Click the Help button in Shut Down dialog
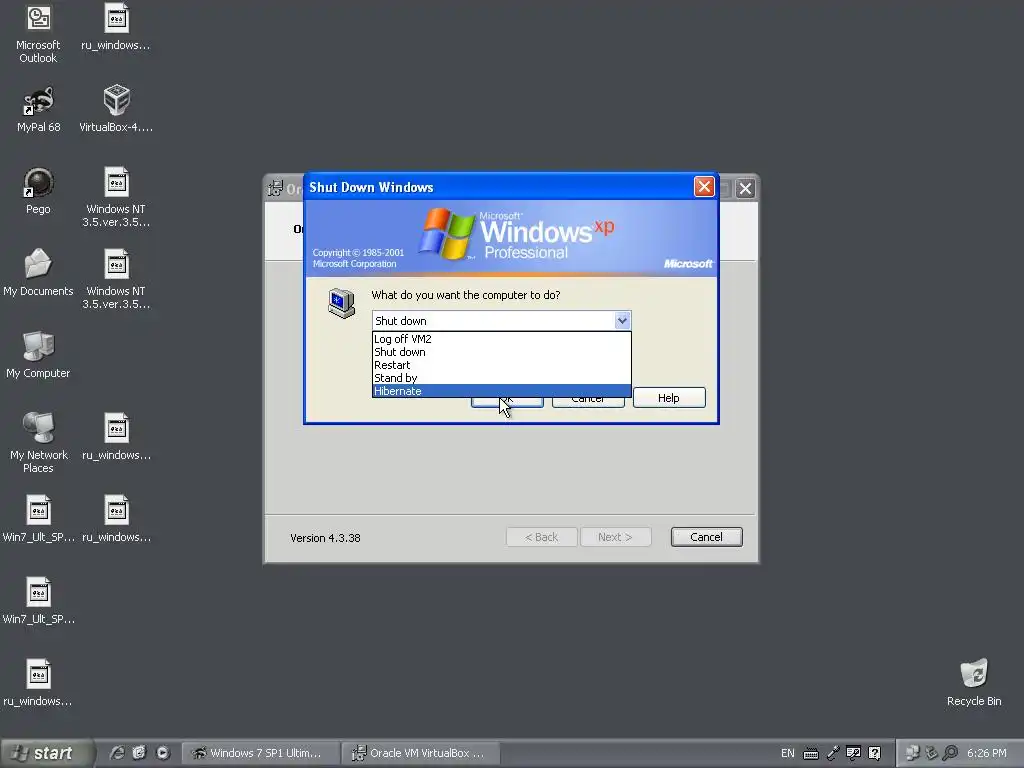The width and height of the screenshot is (1024, 768). tap(669, 398)
